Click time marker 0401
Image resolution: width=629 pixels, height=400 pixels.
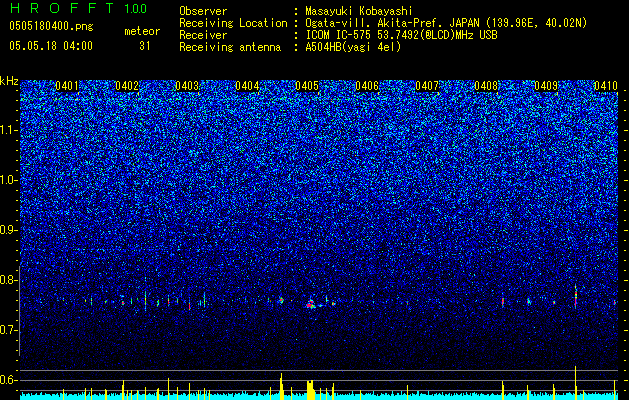(x=67, y=86)
